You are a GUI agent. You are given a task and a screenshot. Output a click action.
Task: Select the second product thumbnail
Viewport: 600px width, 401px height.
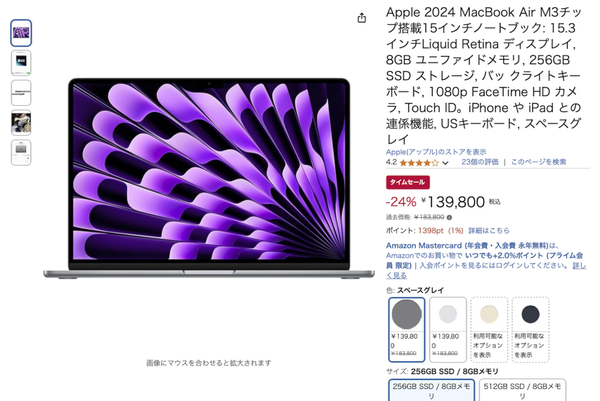21,63
